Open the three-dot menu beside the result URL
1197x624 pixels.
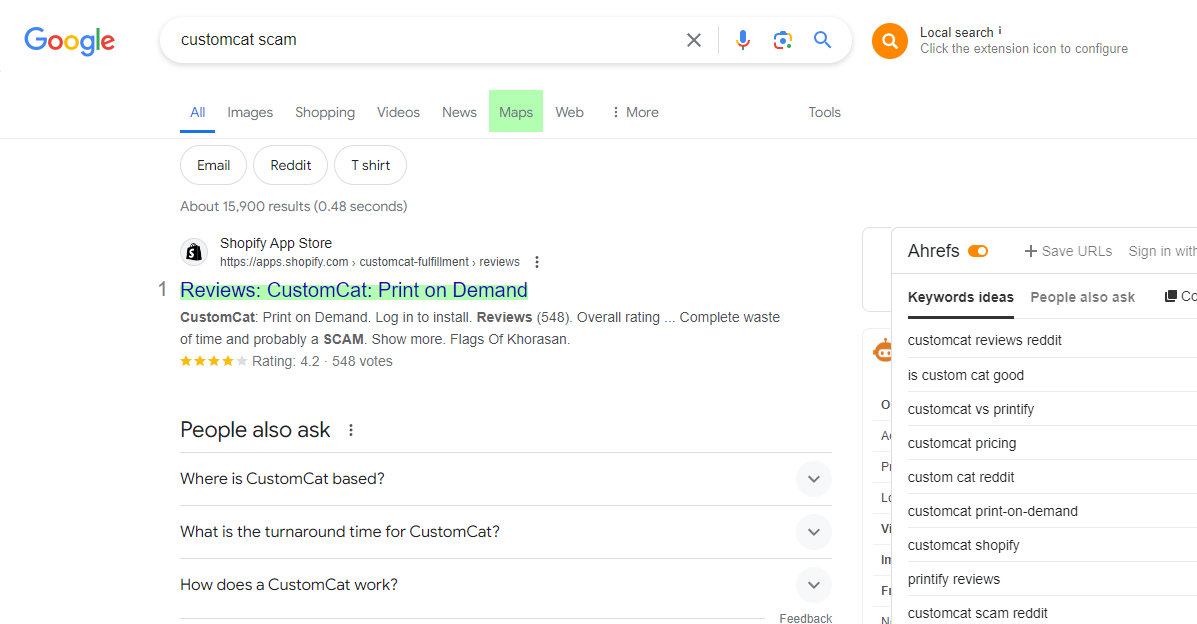(537, 261)
